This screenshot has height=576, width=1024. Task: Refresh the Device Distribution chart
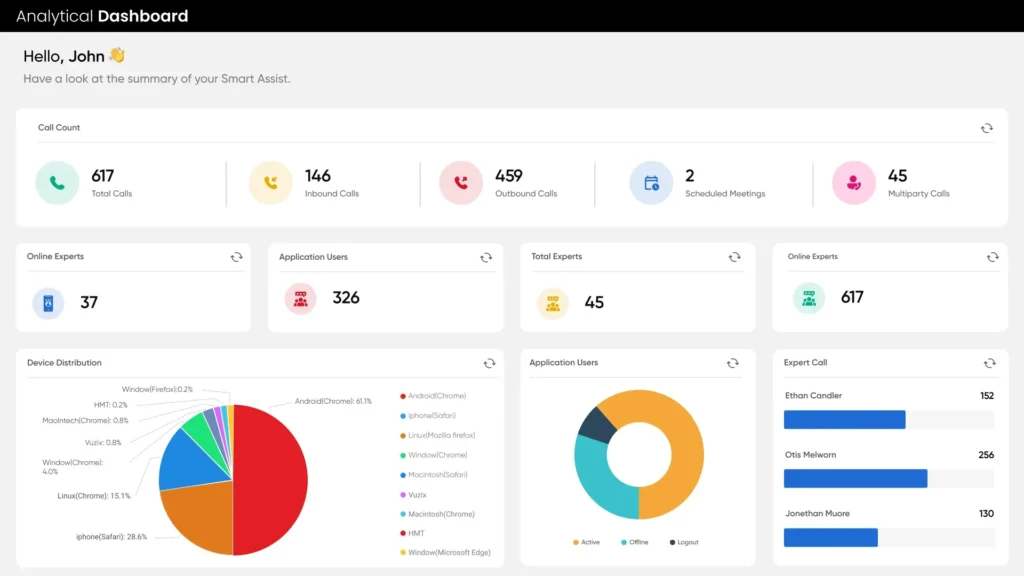click(489, 363)
